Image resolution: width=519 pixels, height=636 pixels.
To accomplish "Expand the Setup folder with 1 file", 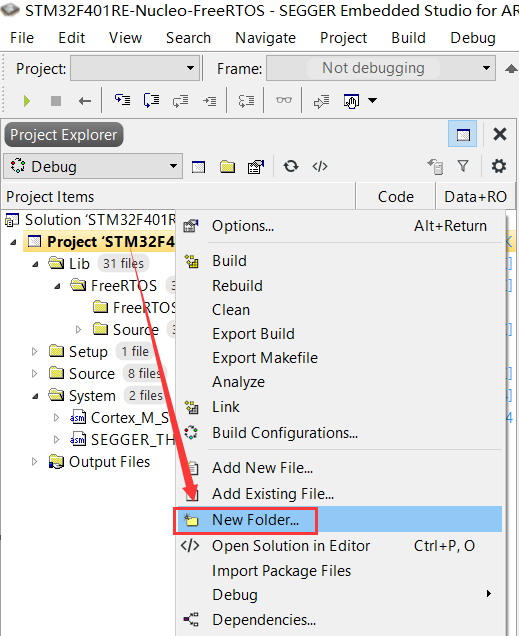I will pyautogui.click(x=35, y=351).
